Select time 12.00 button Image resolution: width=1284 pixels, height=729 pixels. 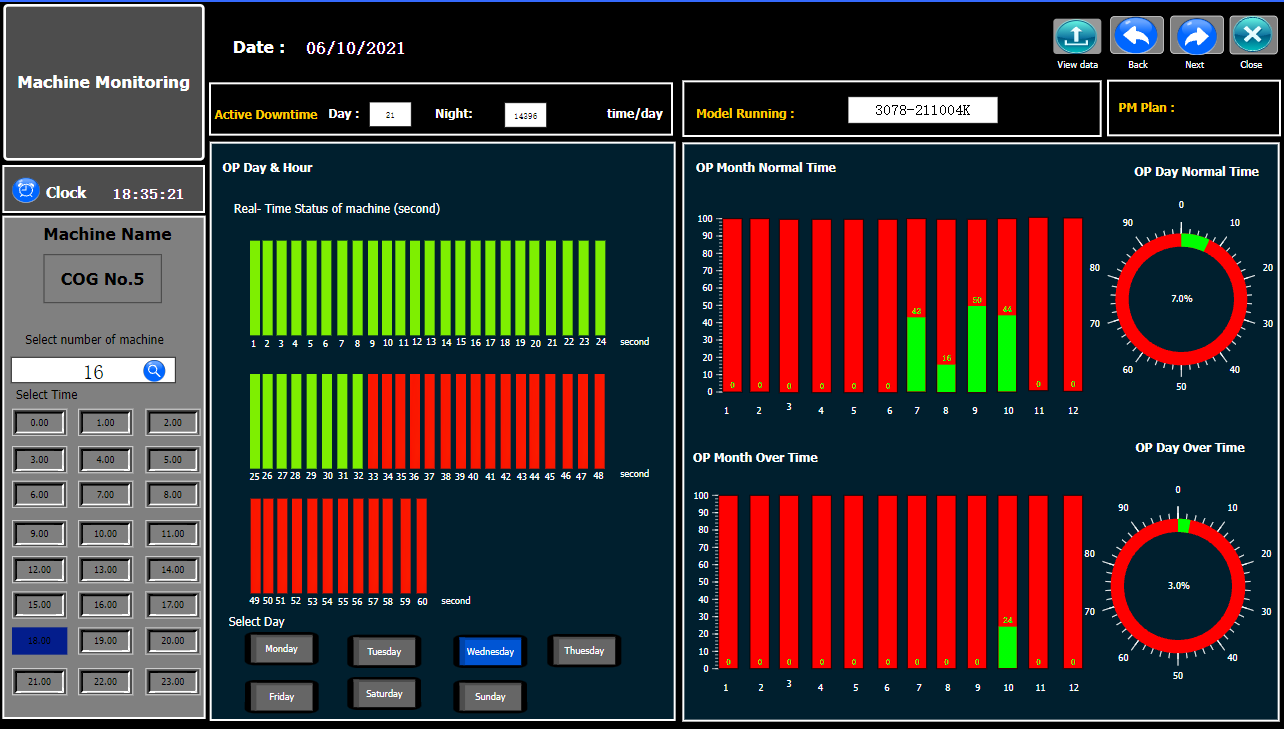pyautogui.click(x=39, y=570)
